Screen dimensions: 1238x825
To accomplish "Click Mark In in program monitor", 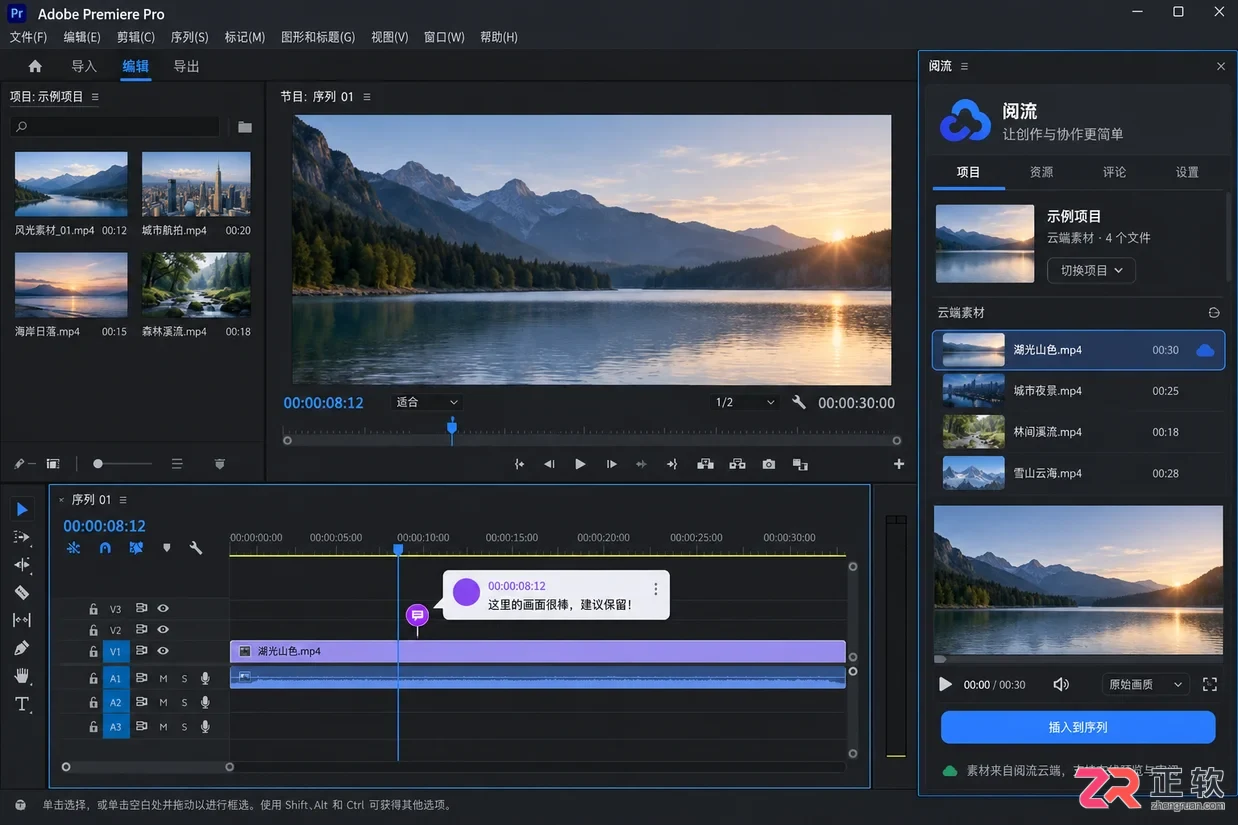I will (519, 464).
